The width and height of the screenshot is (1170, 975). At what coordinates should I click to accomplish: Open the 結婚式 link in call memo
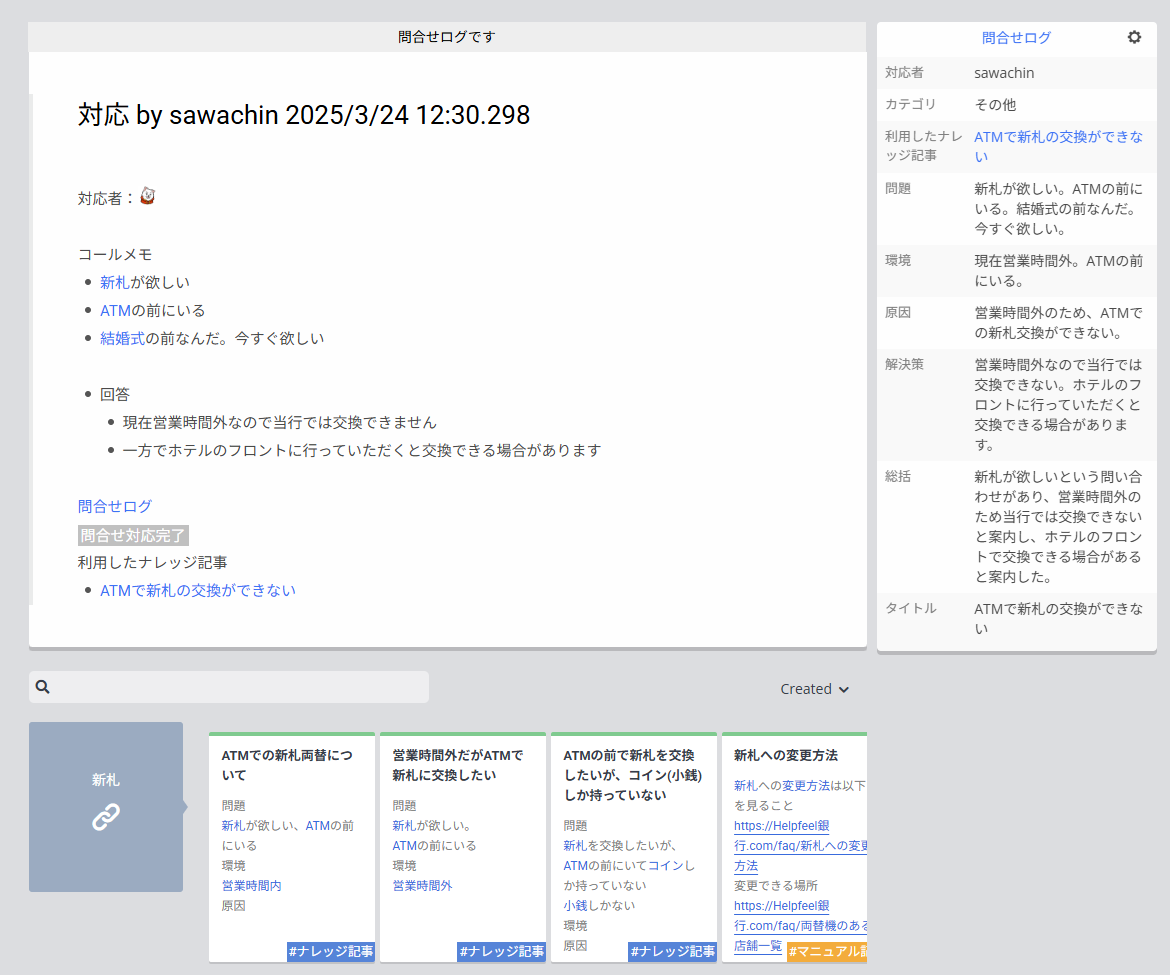(122, 338)
